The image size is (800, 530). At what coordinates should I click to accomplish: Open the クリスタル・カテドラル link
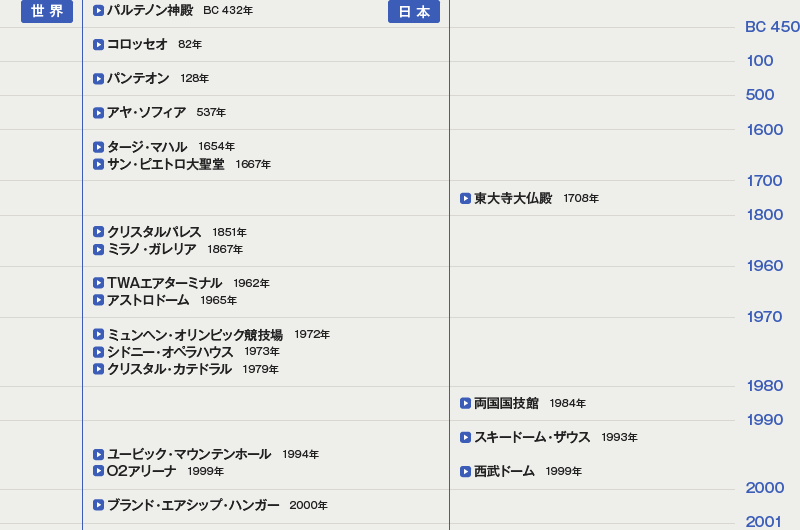point(169,369)
